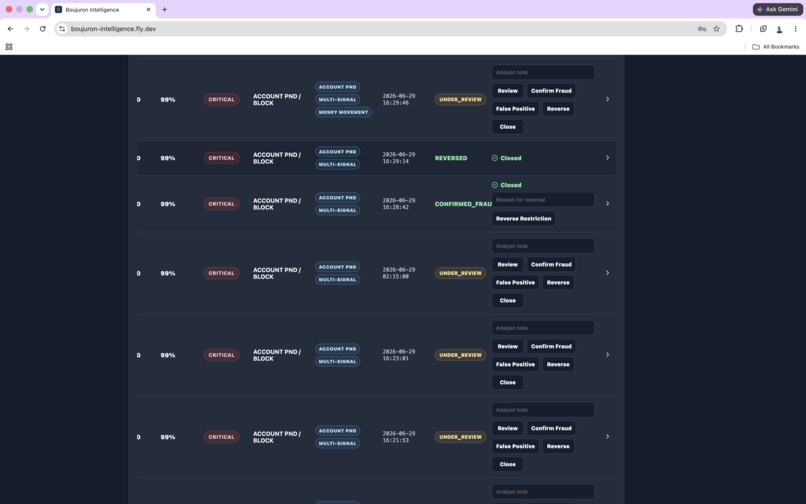Click the ACCOUNT PND tag in the 16:23:01 row

tap(337, 349)
